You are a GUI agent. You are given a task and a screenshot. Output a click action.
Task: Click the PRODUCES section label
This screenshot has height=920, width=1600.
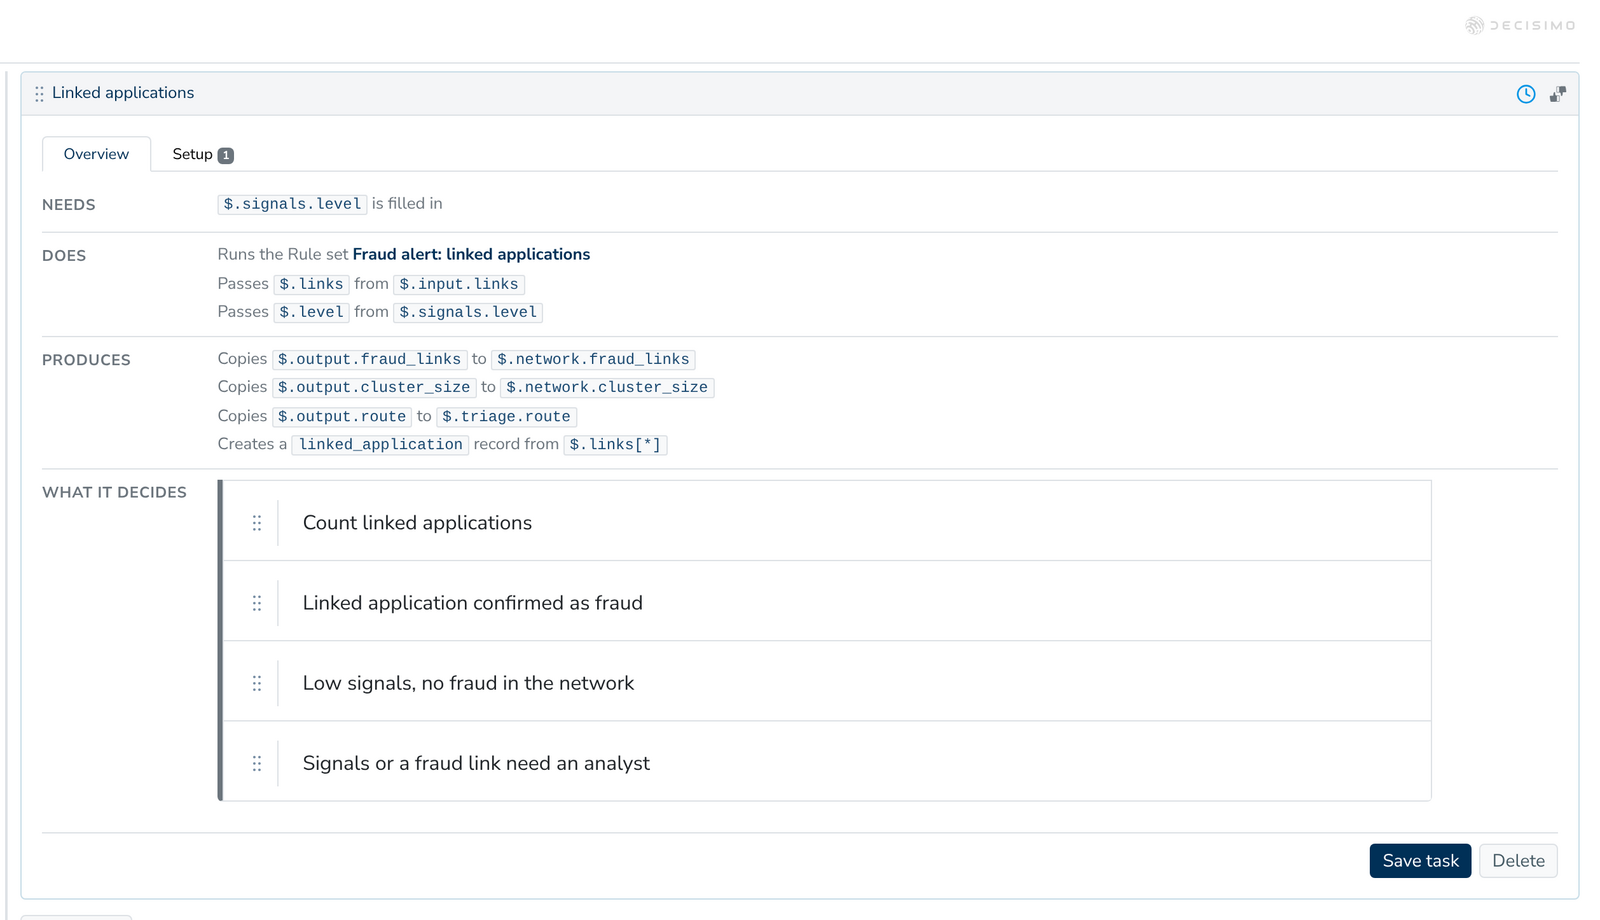point(86,360)
